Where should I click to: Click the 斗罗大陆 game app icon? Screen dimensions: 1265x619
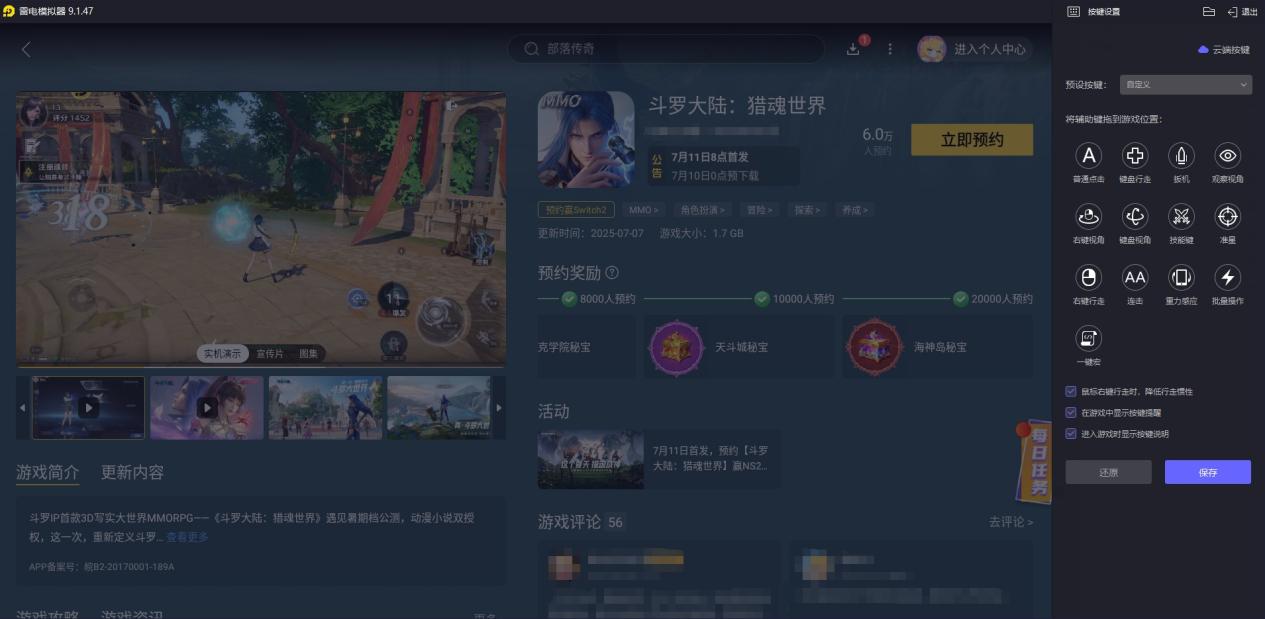586,140
